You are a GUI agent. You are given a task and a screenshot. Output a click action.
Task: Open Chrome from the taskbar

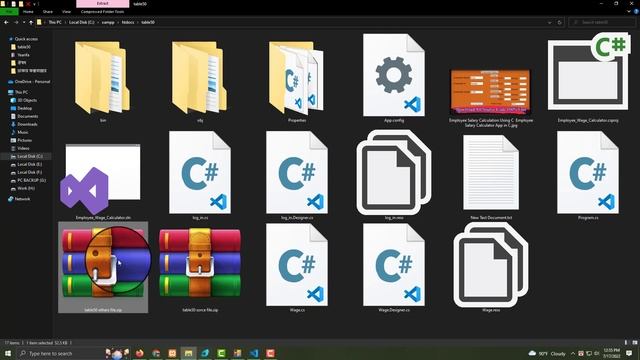click(156, 353)
